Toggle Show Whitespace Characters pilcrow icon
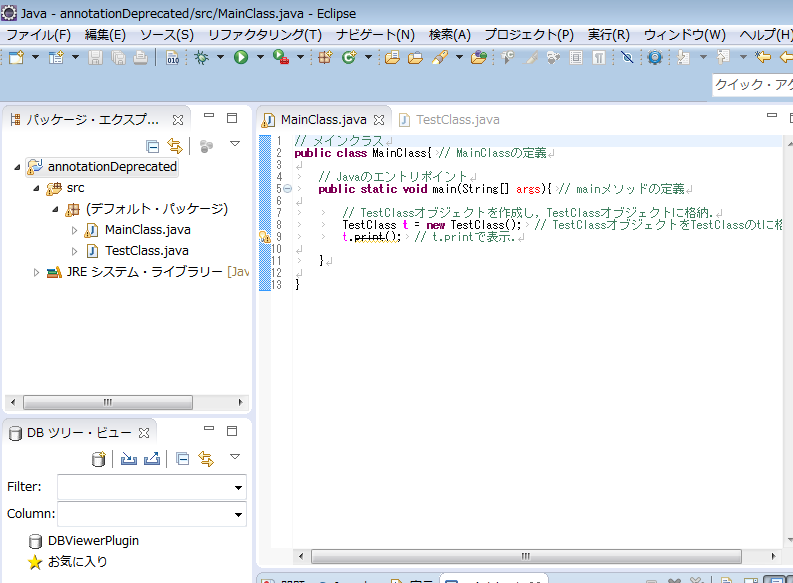 tap(599, 58)
